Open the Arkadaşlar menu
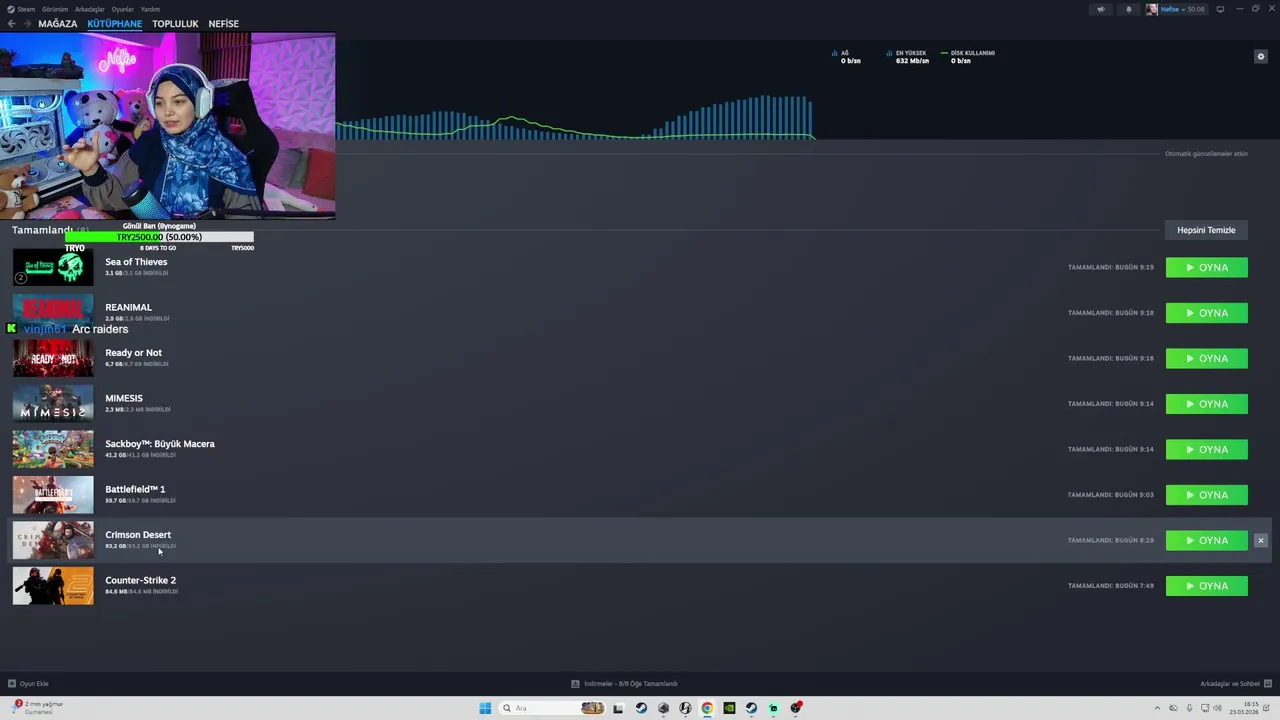1280x720 pixels. coord(89,9)
